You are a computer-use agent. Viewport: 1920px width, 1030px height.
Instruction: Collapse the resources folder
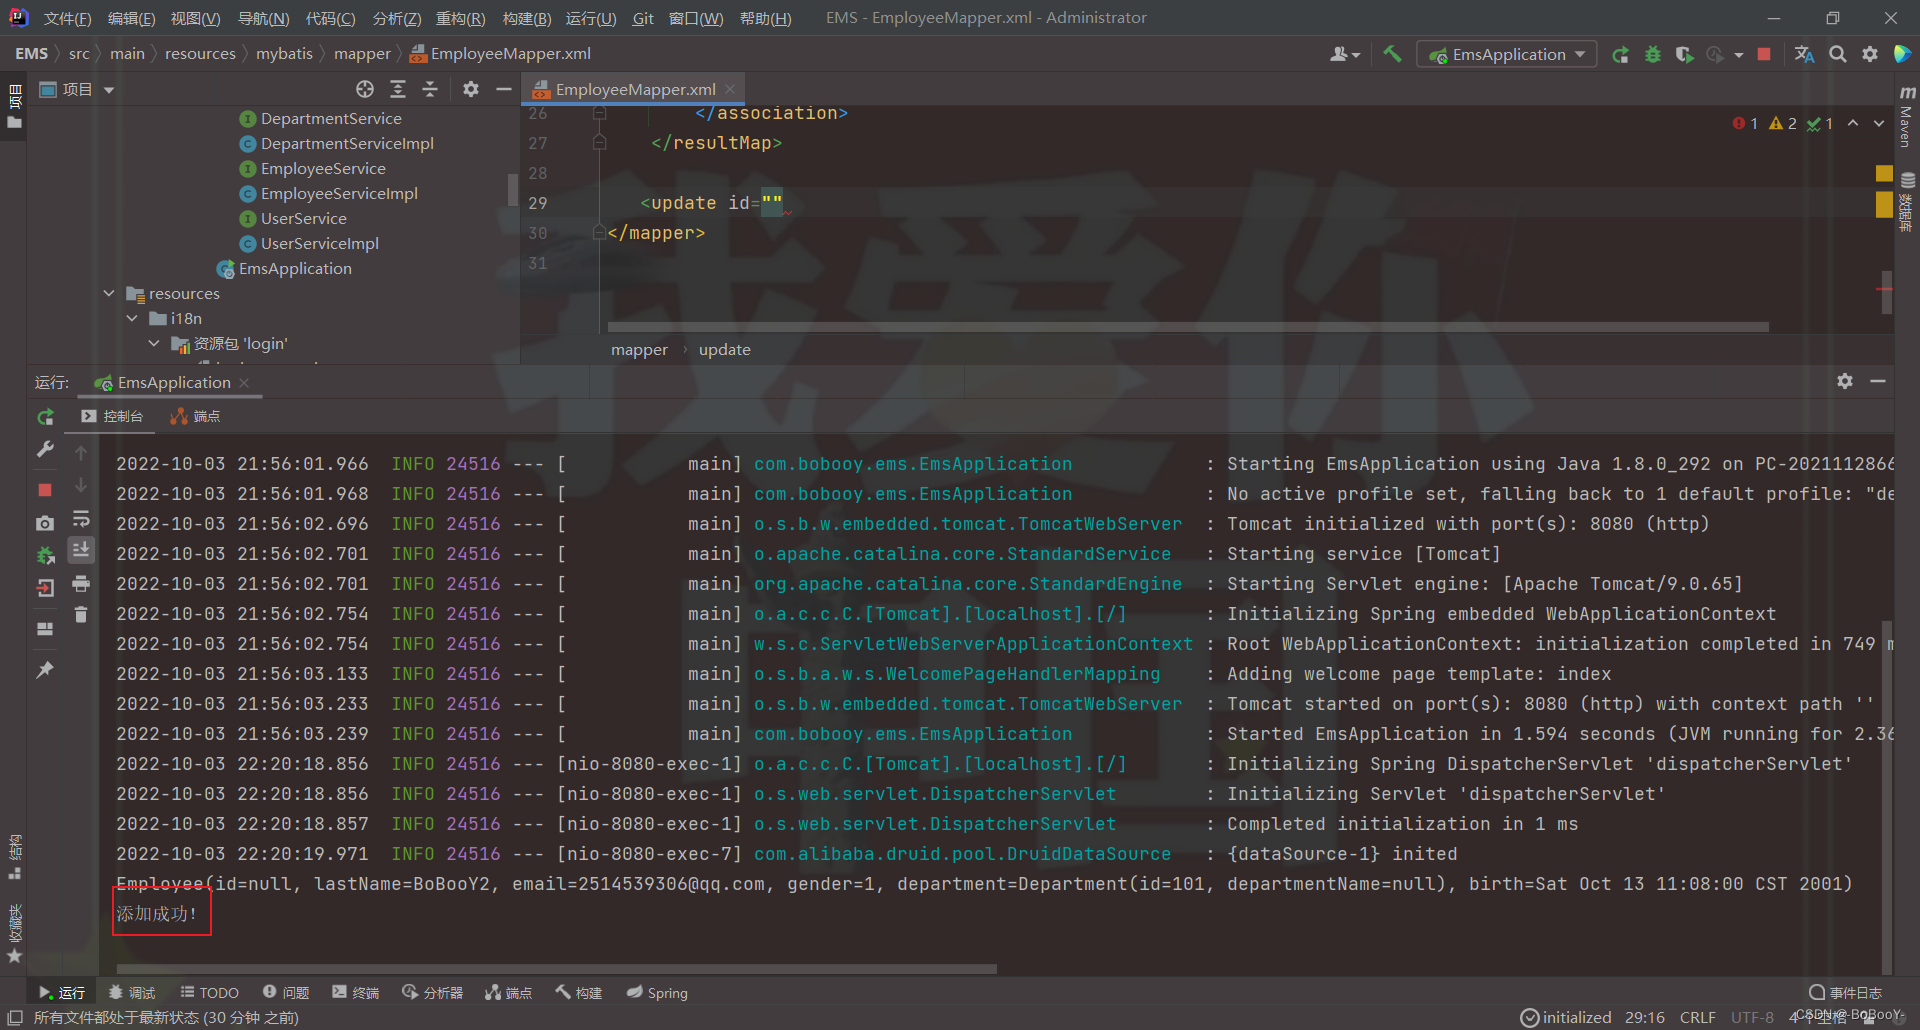click(x=109, y=293)
